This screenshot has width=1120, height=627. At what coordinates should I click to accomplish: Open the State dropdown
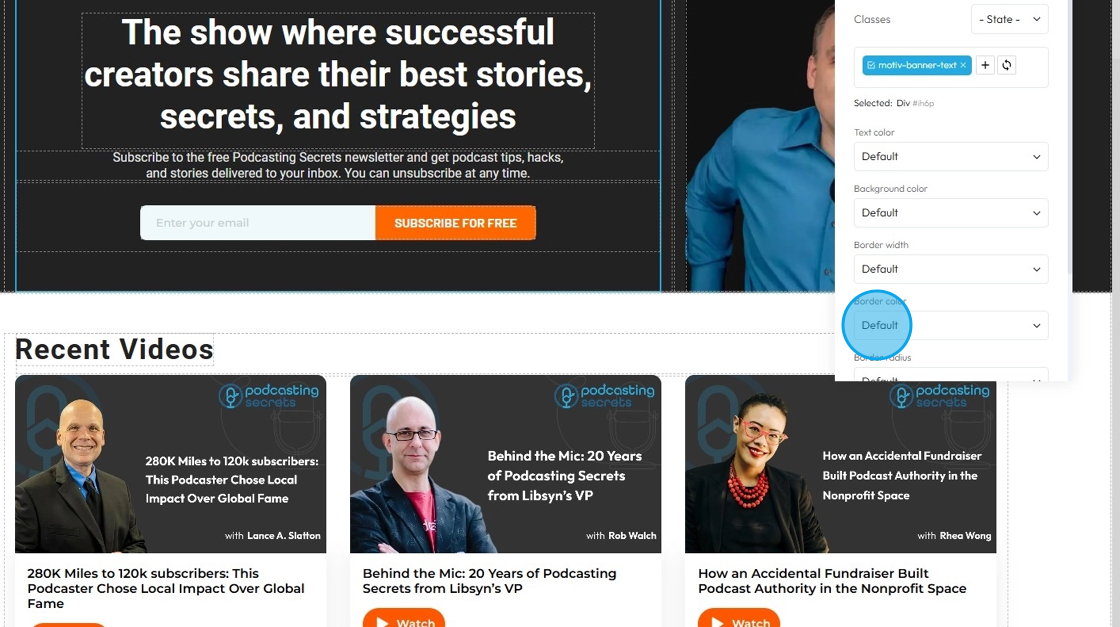(x=1009, y=19)
